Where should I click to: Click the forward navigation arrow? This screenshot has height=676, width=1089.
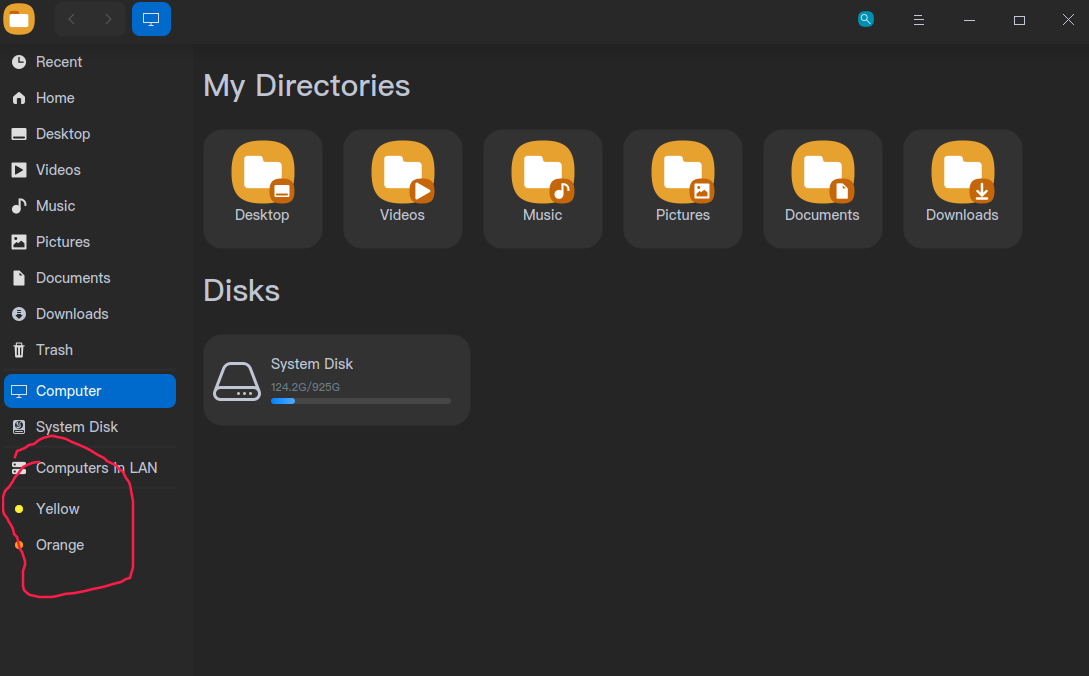tap(106, 18)
